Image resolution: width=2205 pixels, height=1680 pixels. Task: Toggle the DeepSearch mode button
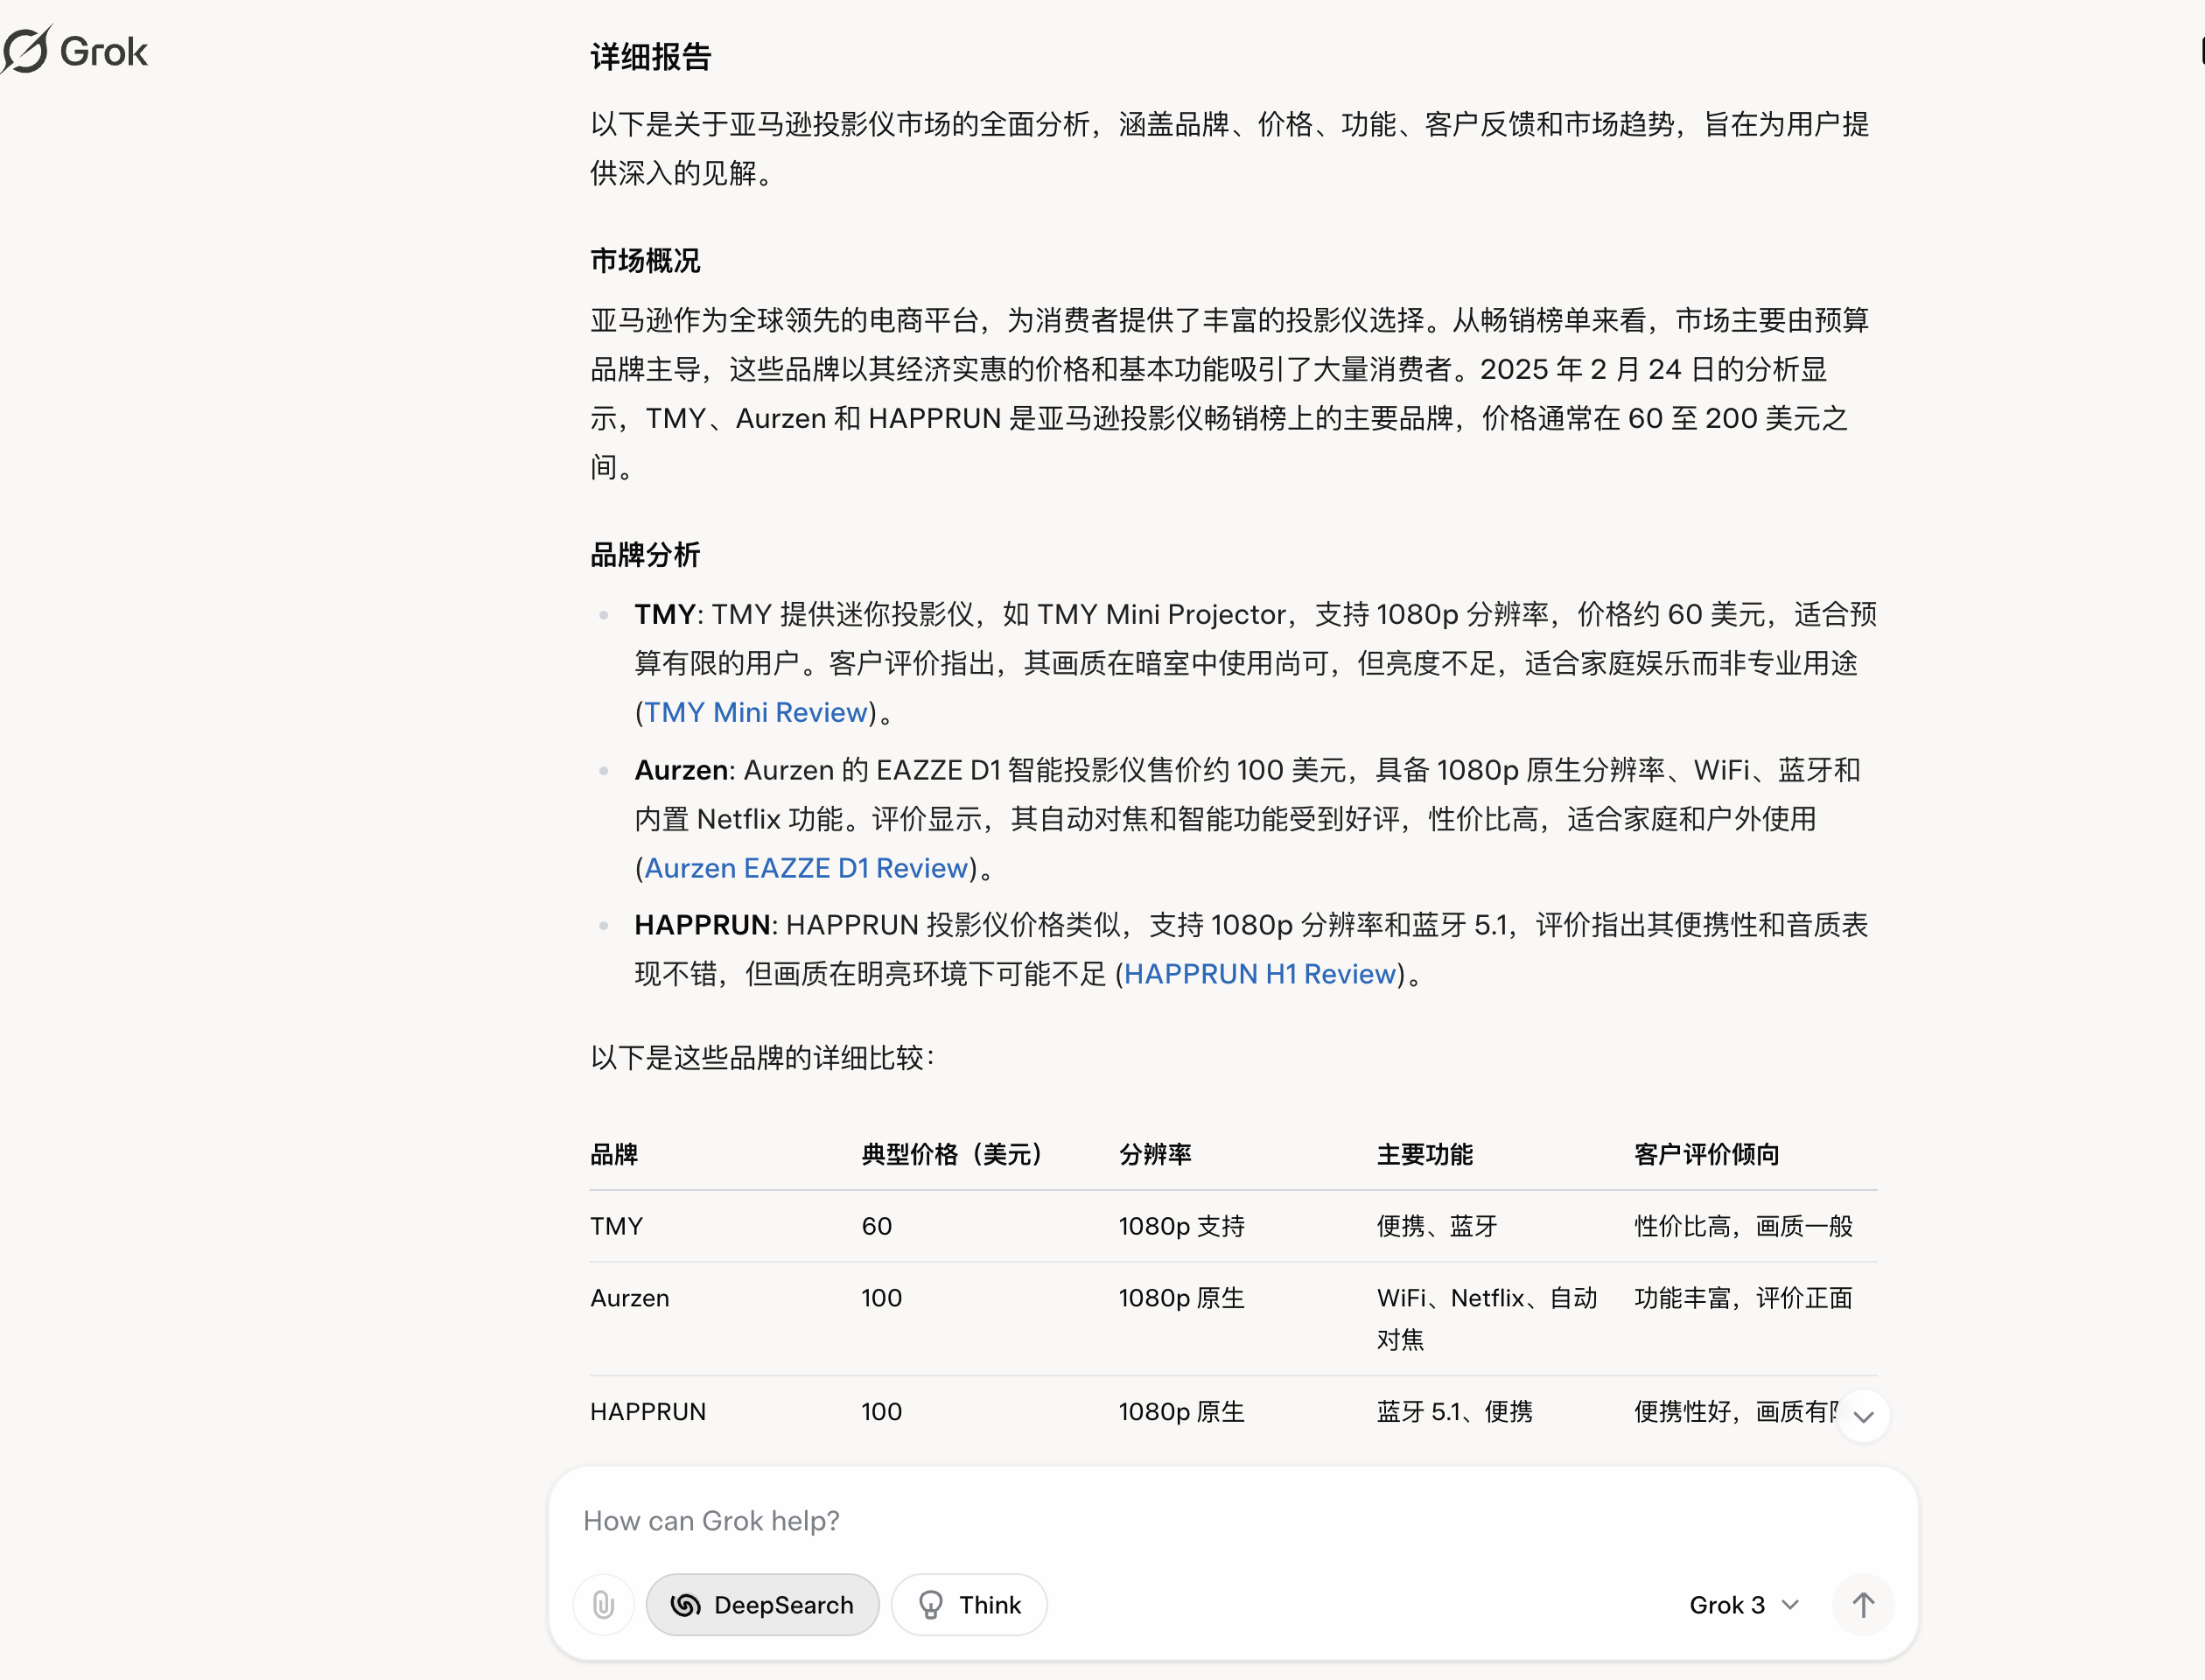(762, 1605)
